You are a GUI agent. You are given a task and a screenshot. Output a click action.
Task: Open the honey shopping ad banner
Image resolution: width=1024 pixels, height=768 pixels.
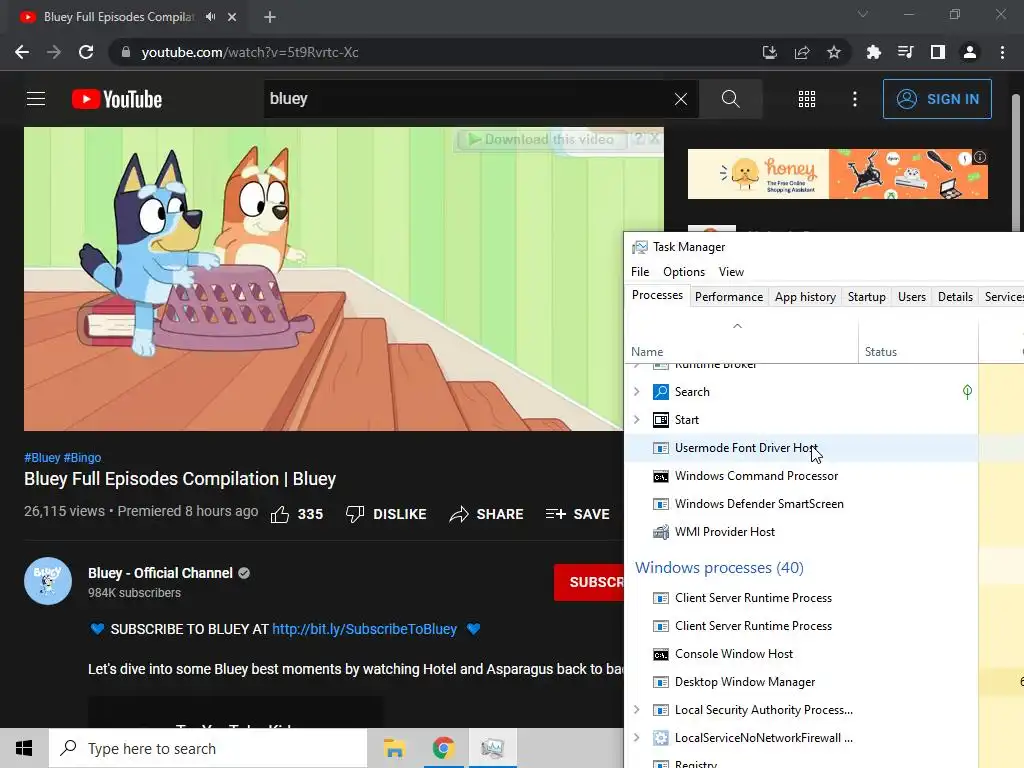[x=837, y=174]
